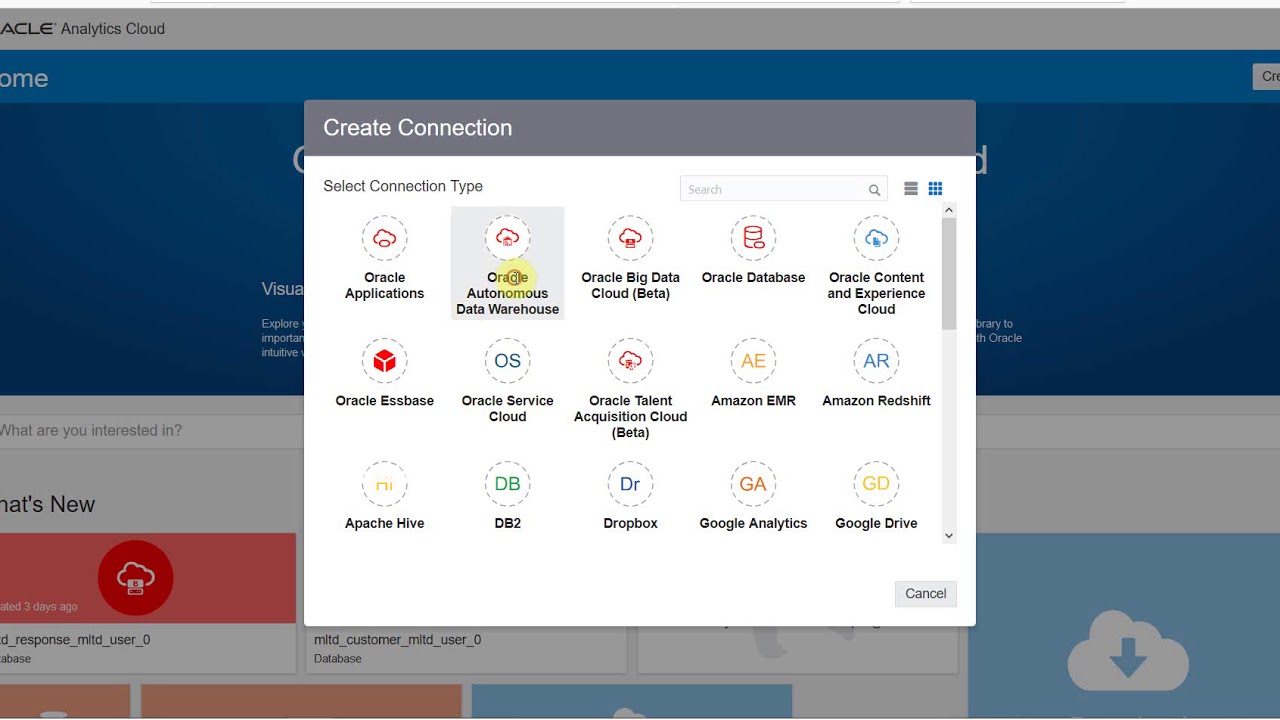This screenshot has width=1280, height=720.
Task: Click the 'Oracle Essbase' label
Action: (x=385, y=401)
